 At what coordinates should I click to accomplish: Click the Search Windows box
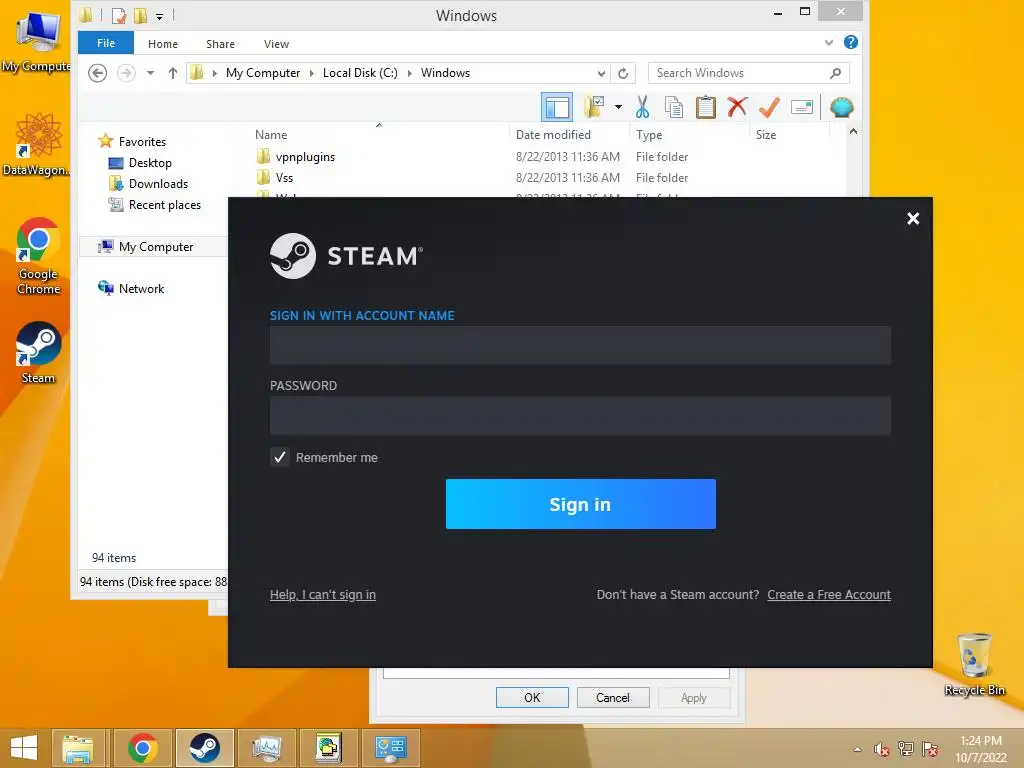[748, 73]
